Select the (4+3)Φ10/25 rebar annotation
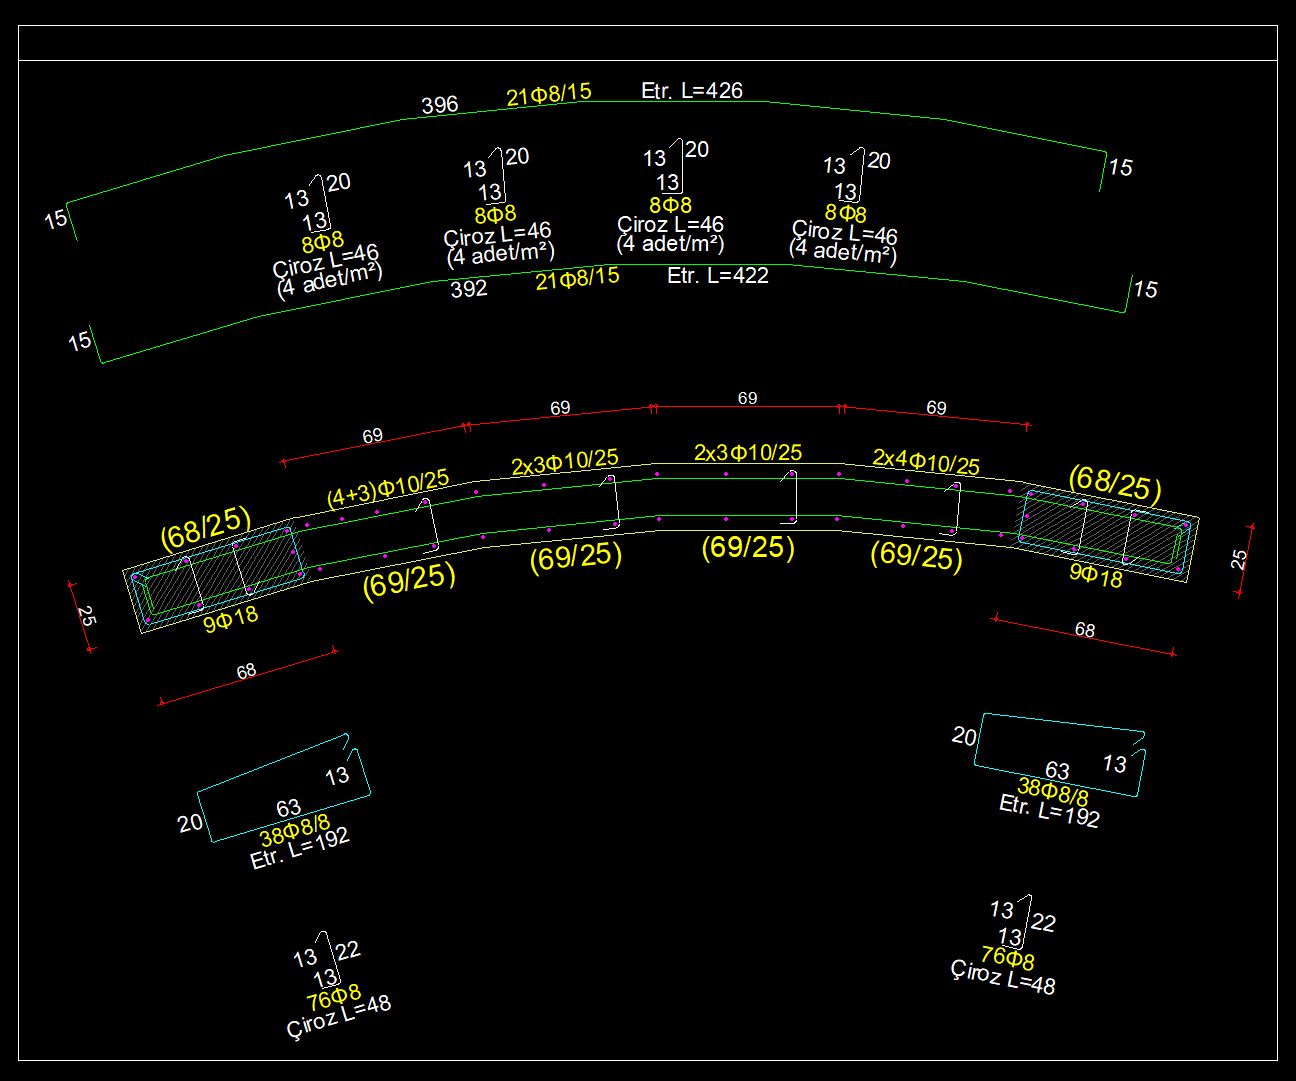Image resolution: width=1296 pixels, height=1081 pixels. pos(388,489)
